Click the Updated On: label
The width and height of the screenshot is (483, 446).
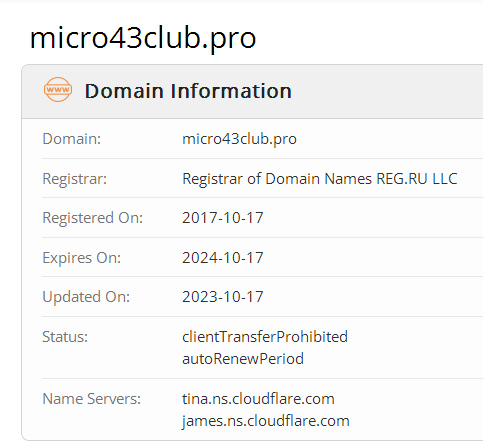[86, 297]
